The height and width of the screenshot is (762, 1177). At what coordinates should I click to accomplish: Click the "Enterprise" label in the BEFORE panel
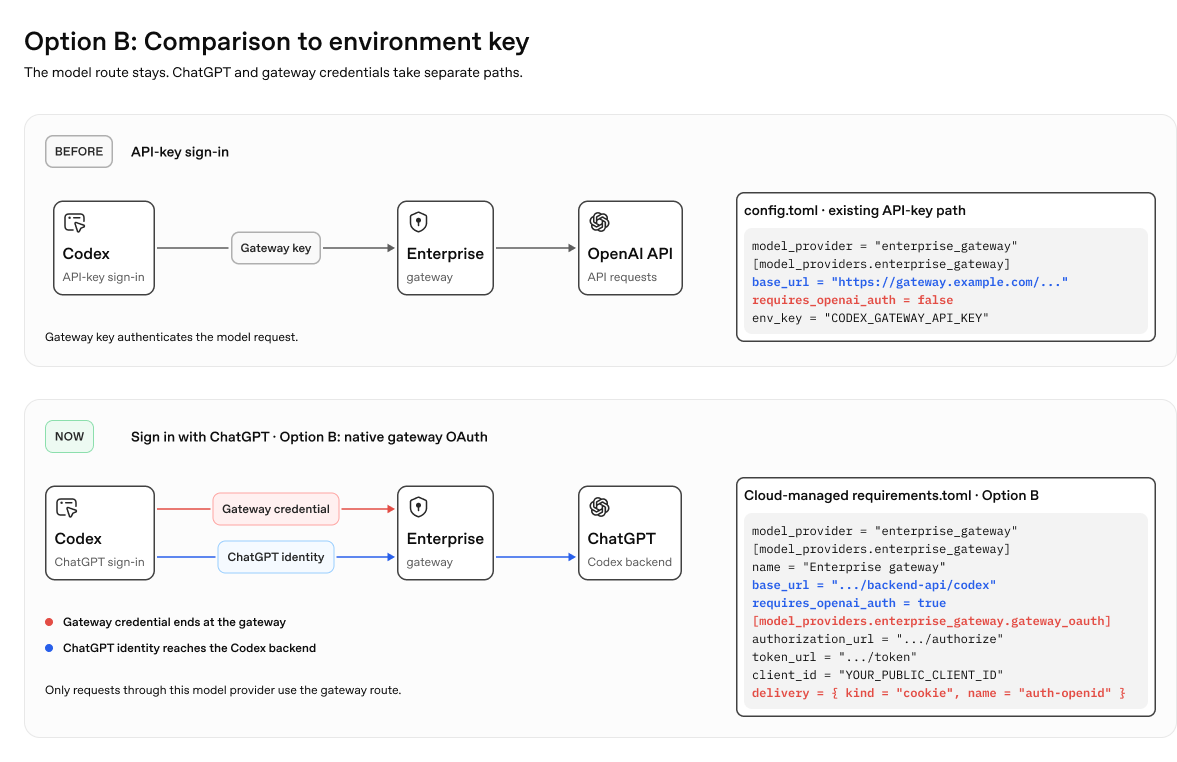pos(445,254)
